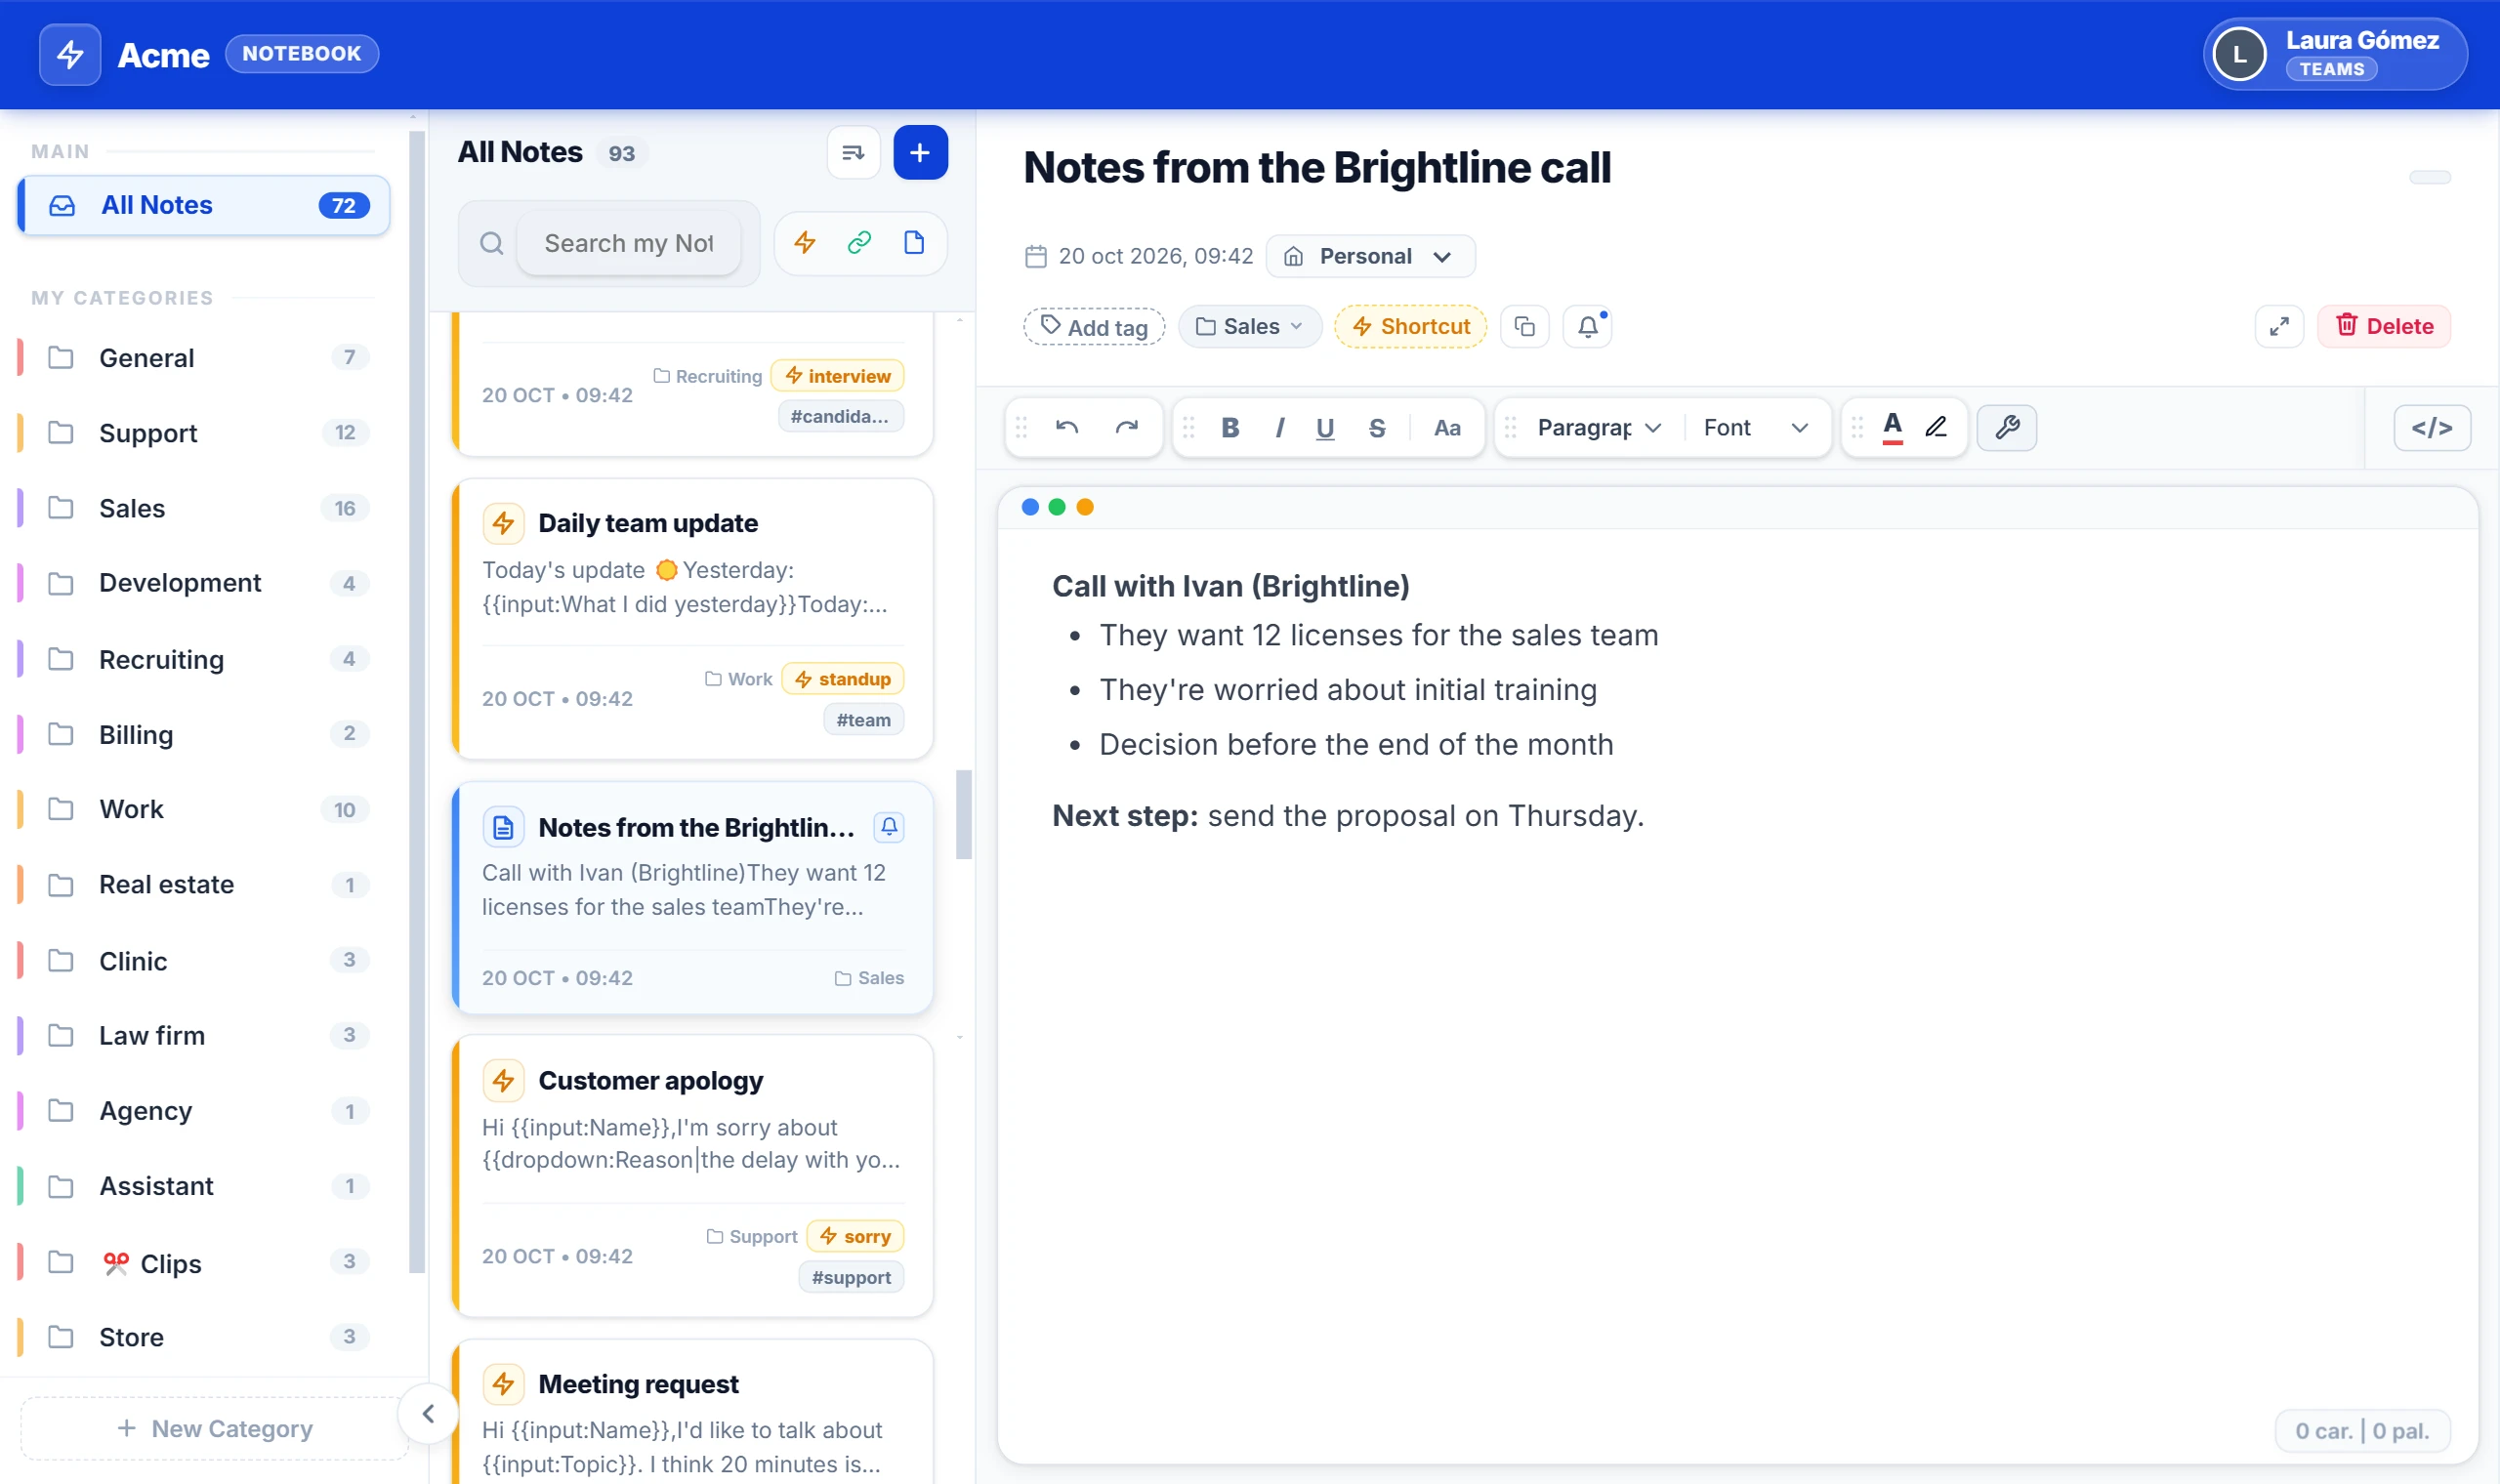
Task: Click the notes list scrollbar thumb
Action: 964,814
